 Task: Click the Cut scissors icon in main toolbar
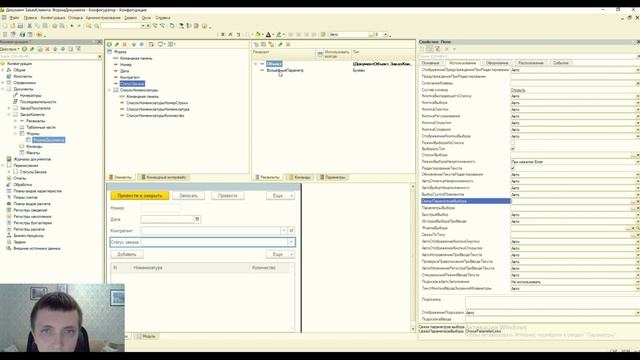(x=29, y=26)
